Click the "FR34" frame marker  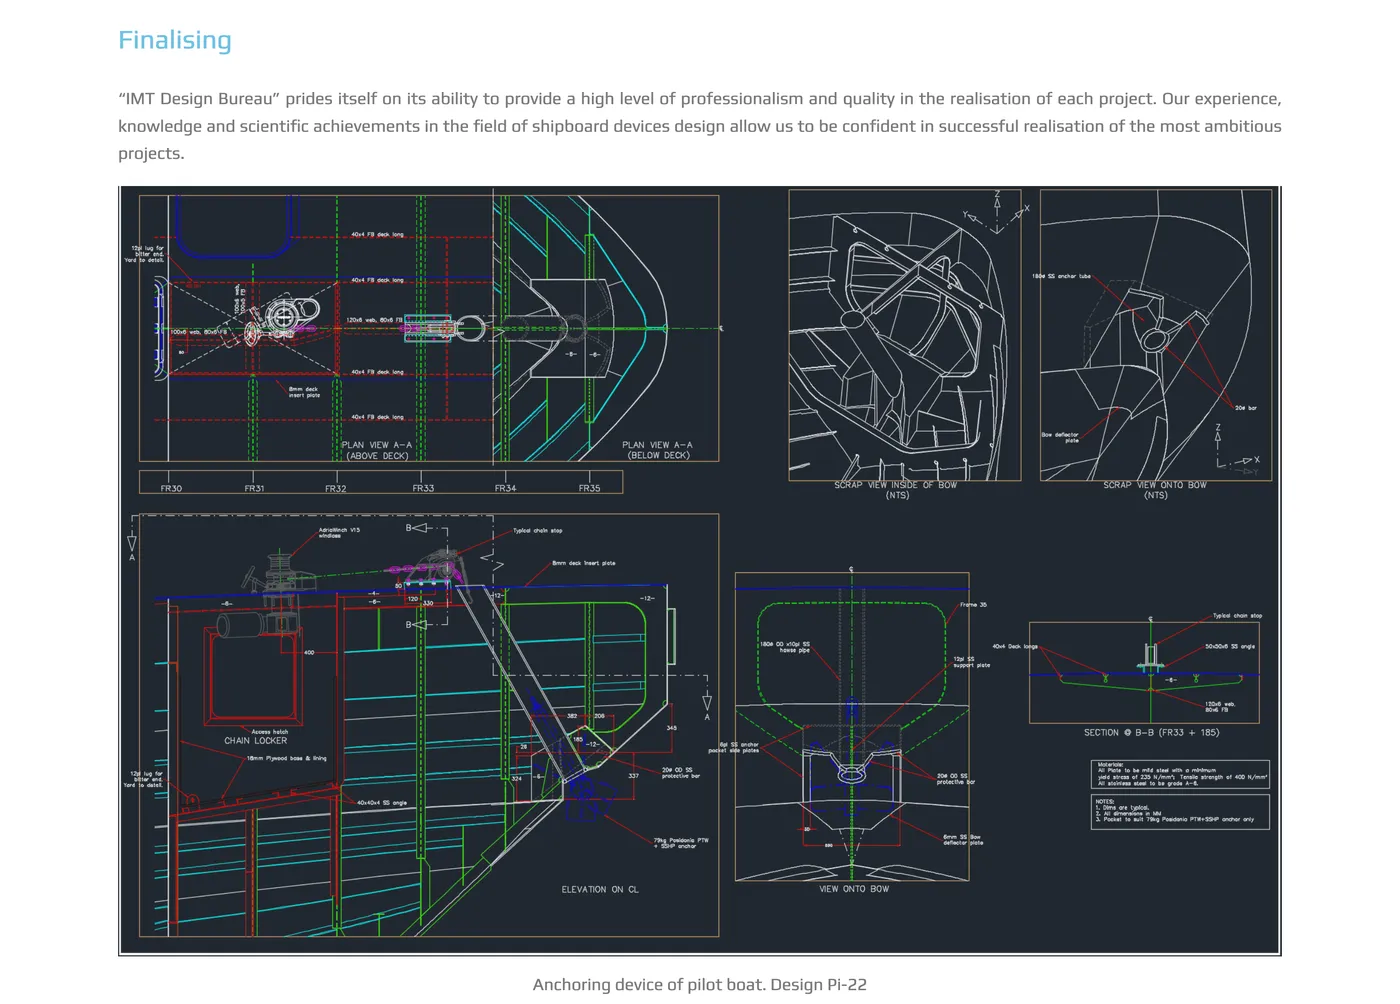[505, 489]
